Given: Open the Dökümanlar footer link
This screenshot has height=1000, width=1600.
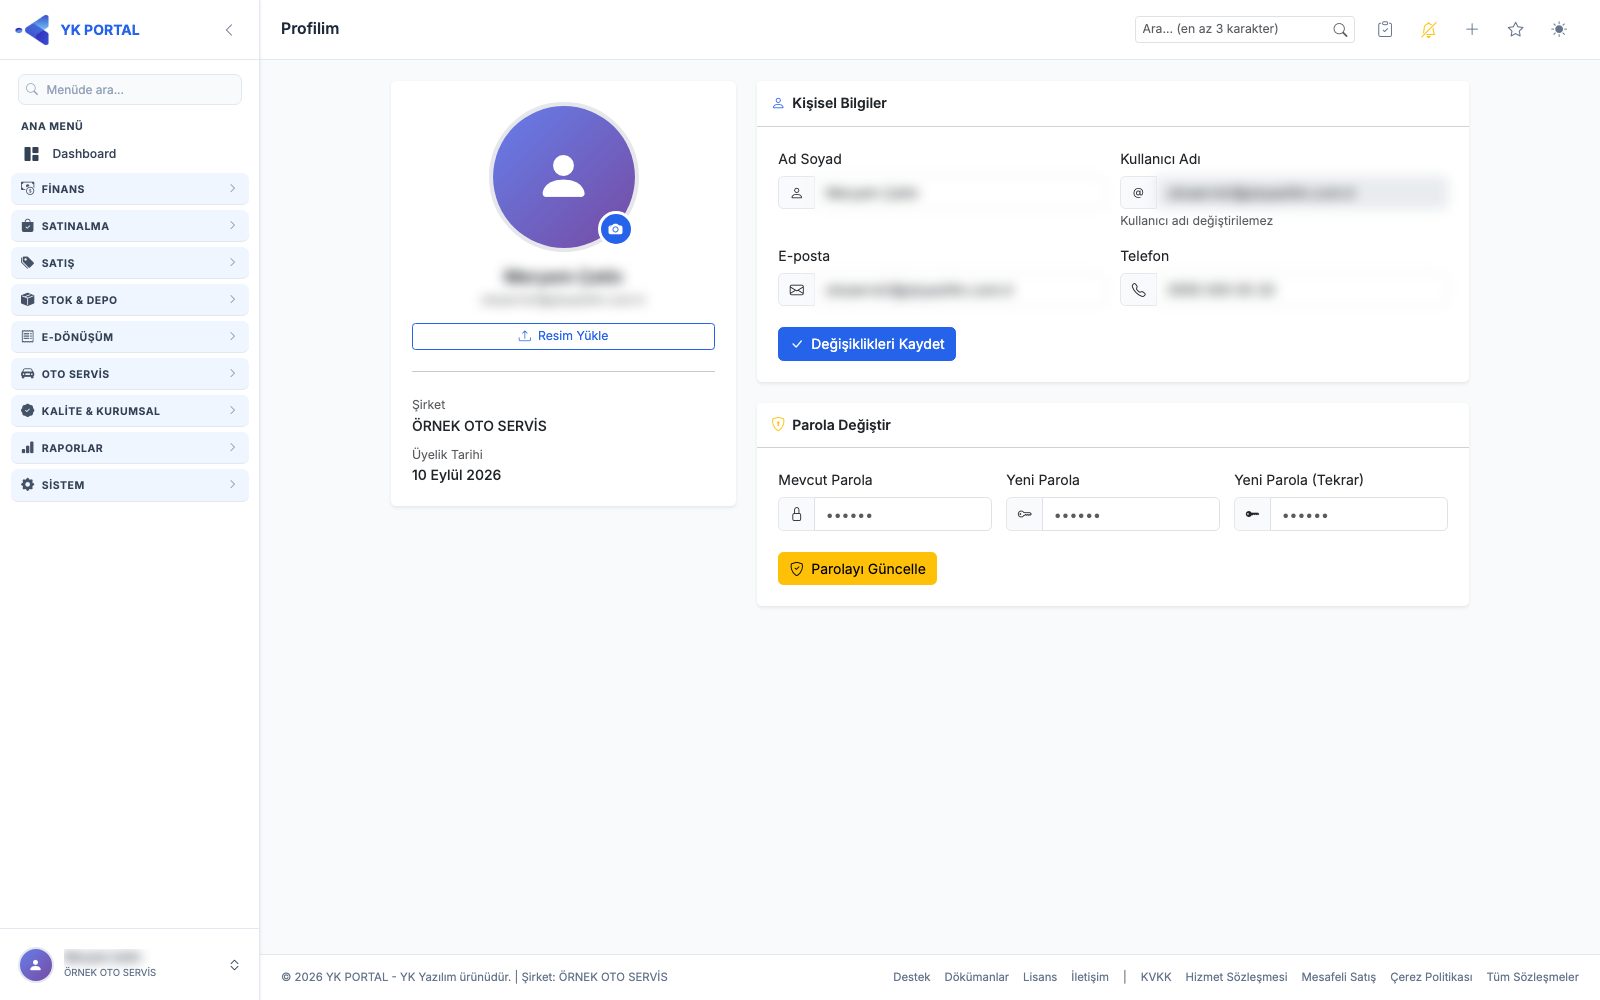Looking at the screenshot, I should [x=976, y=977].
